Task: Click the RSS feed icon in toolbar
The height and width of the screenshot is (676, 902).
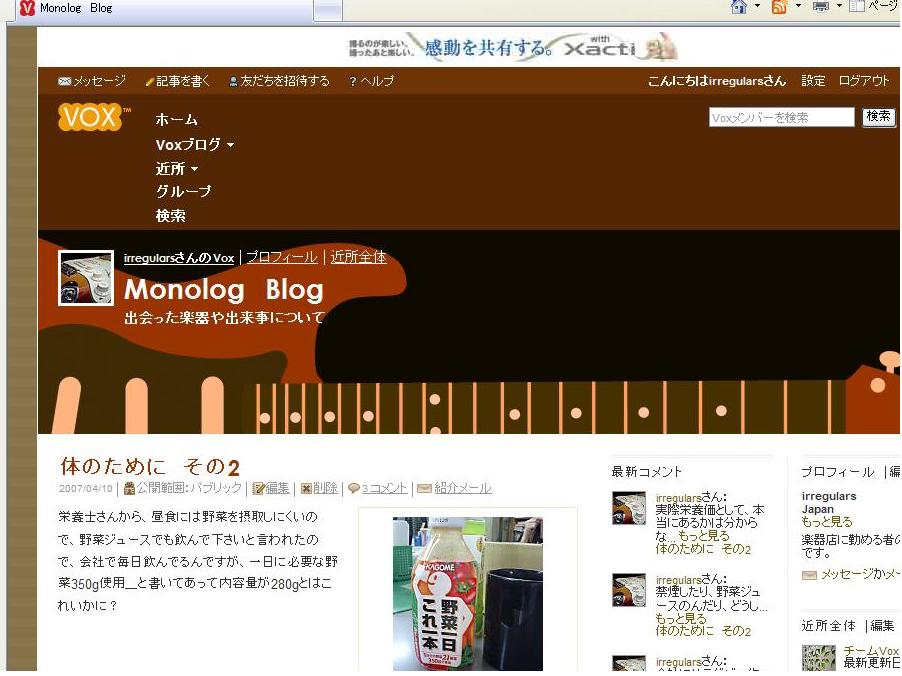Action: (779, 7)
